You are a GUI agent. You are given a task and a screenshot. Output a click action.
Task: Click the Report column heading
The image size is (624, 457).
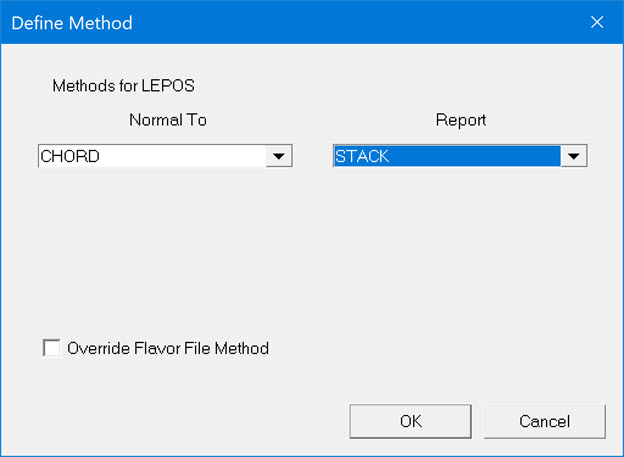460,120
